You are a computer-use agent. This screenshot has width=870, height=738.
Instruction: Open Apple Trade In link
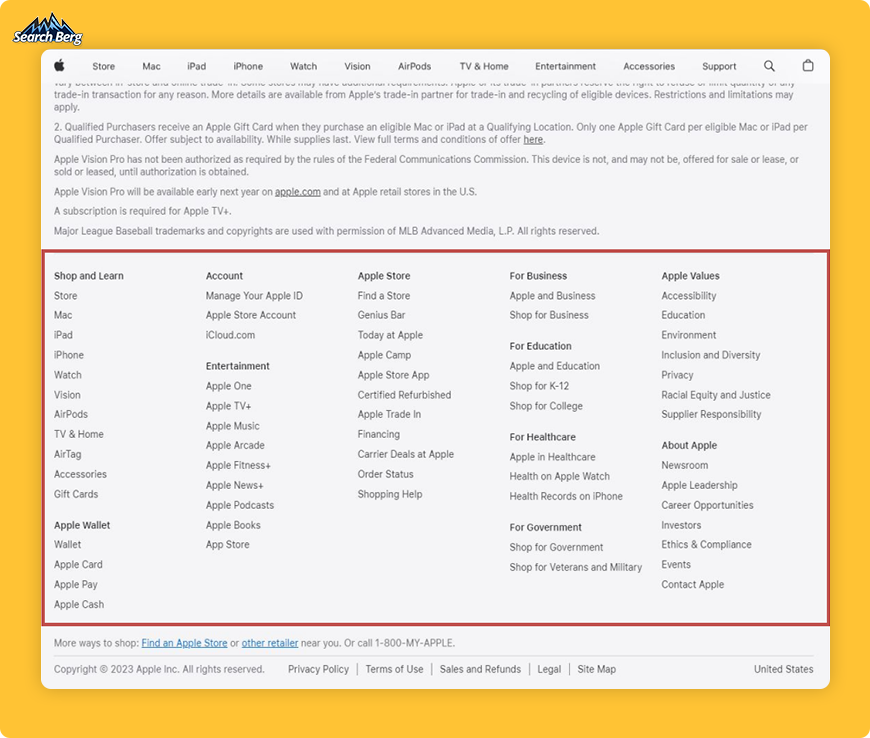coord(389,415)
